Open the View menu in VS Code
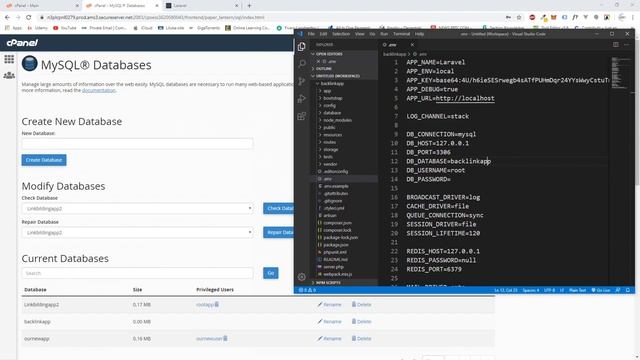 pos(360,34)
